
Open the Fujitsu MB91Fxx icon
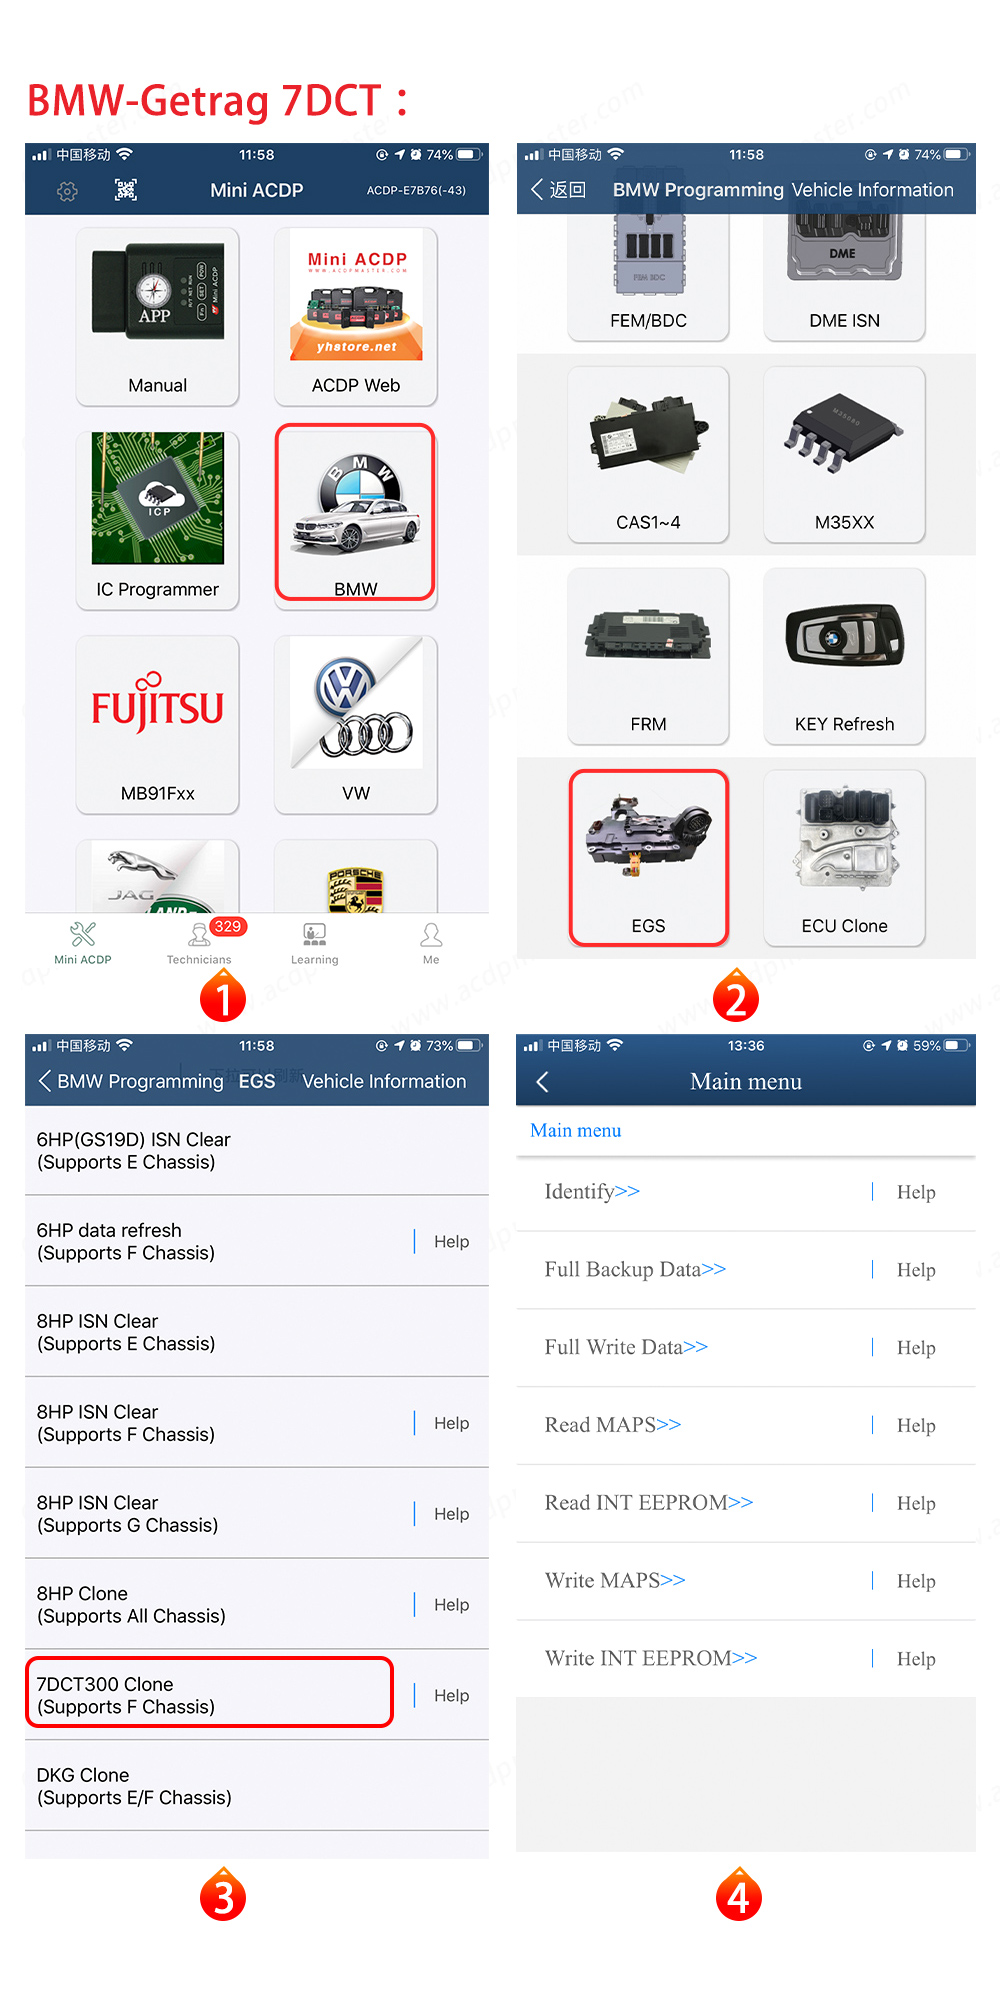point(157,723)
